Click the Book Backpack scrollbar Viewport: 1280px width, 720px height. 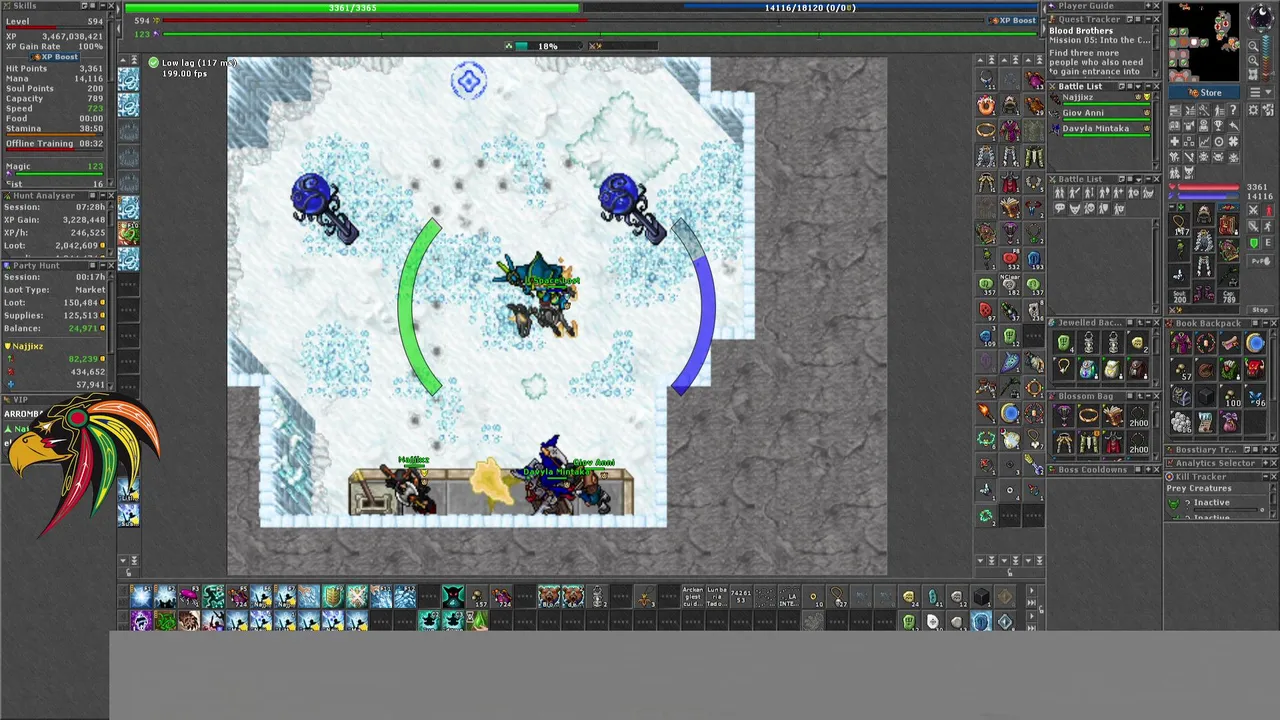(1273, 384)
